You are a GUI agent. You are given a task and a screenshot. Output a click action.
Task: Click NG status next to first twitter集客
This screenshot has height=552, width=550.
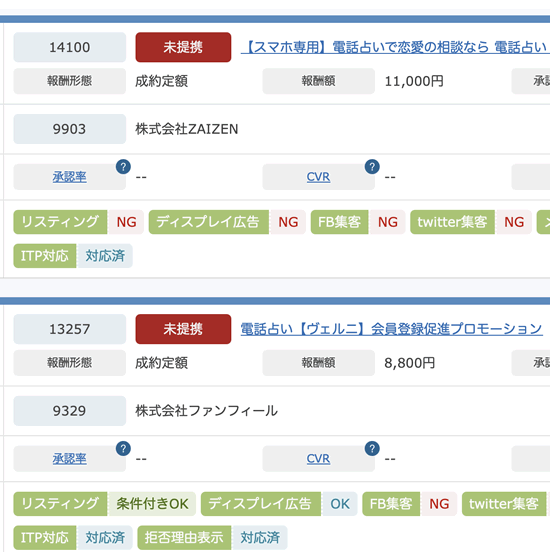coord(514,222)
